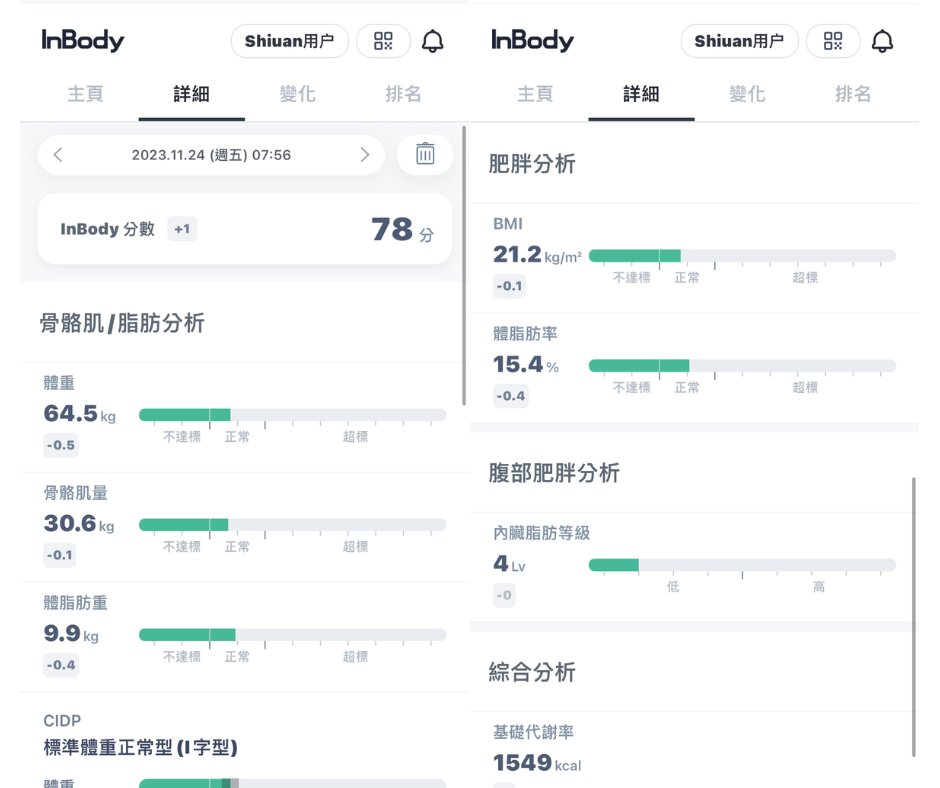Click the InBody logo in the left panel
Viewport: 940px width, 788px height.
[83, 41]
